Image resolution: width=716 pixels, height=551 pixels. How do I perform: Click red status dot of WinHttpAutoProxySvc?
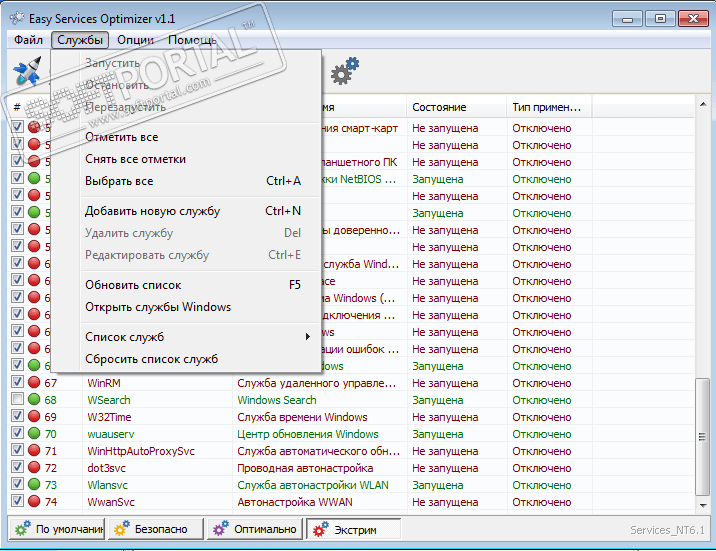click(34, 451)
